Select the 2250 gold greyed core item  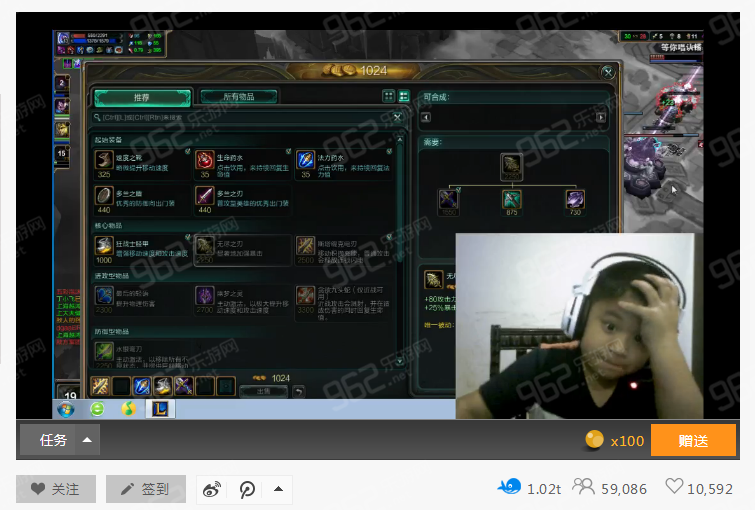point(243,250)
